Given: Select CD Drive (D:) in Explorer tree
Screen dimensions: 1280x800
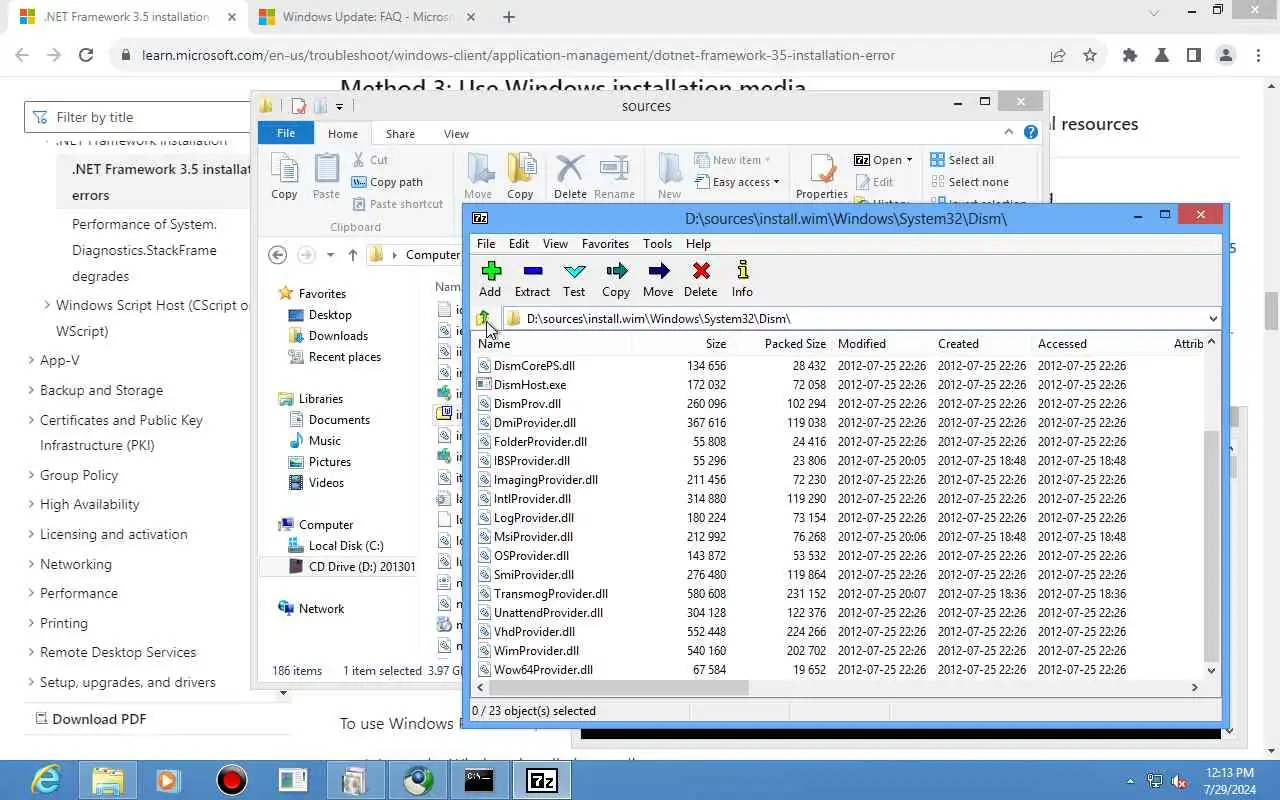Looking at the screenshot, I should tap(351, 566).
